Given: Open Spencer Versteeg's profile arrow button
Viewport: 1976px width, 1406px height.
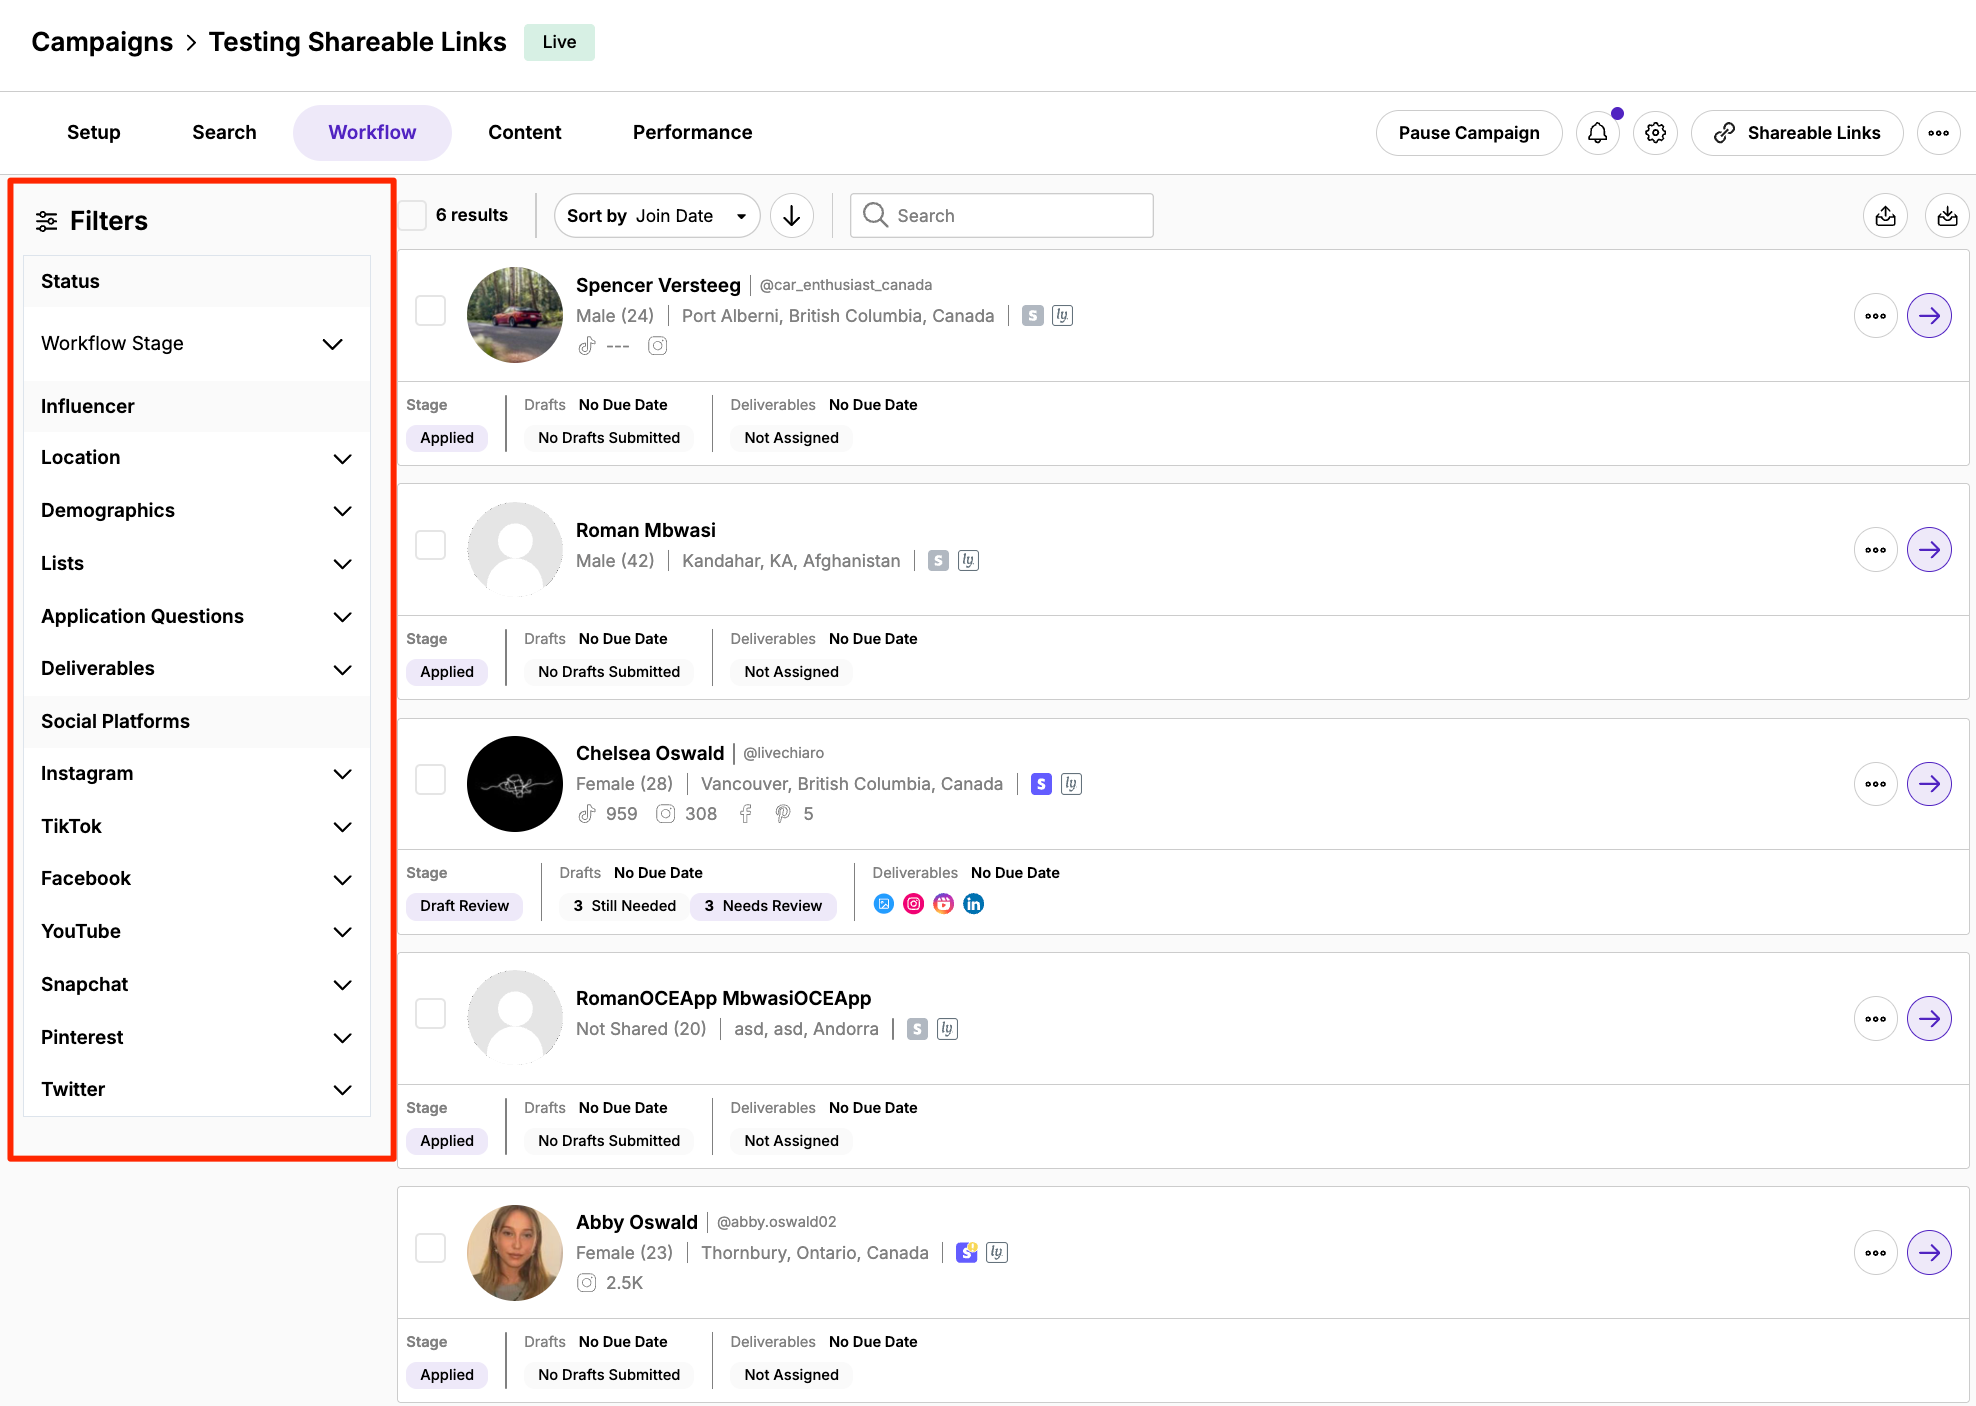Looking at the screenshot, I should pyautogui.click(x=1928, y=316).
